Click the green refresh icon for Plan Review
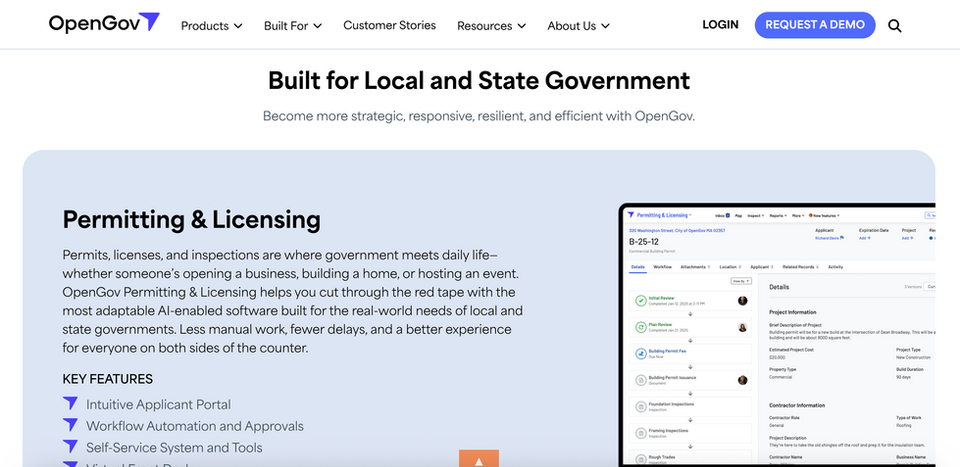Viewport: 960px width, 467px height. coord(641,327)
